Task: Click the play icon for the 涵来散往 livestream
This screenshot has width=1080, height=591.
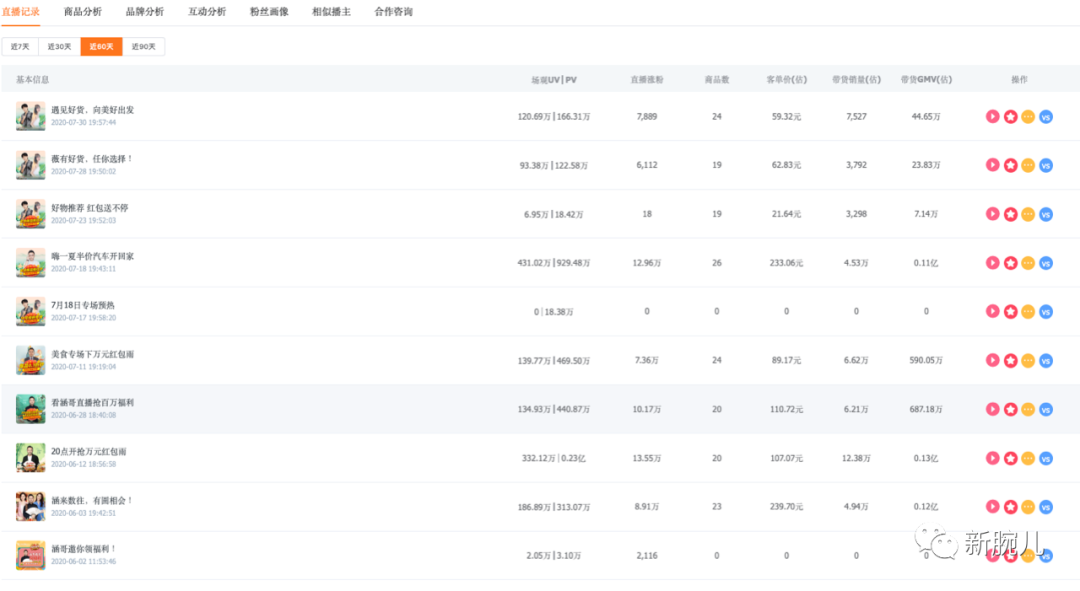Action: 993,507
